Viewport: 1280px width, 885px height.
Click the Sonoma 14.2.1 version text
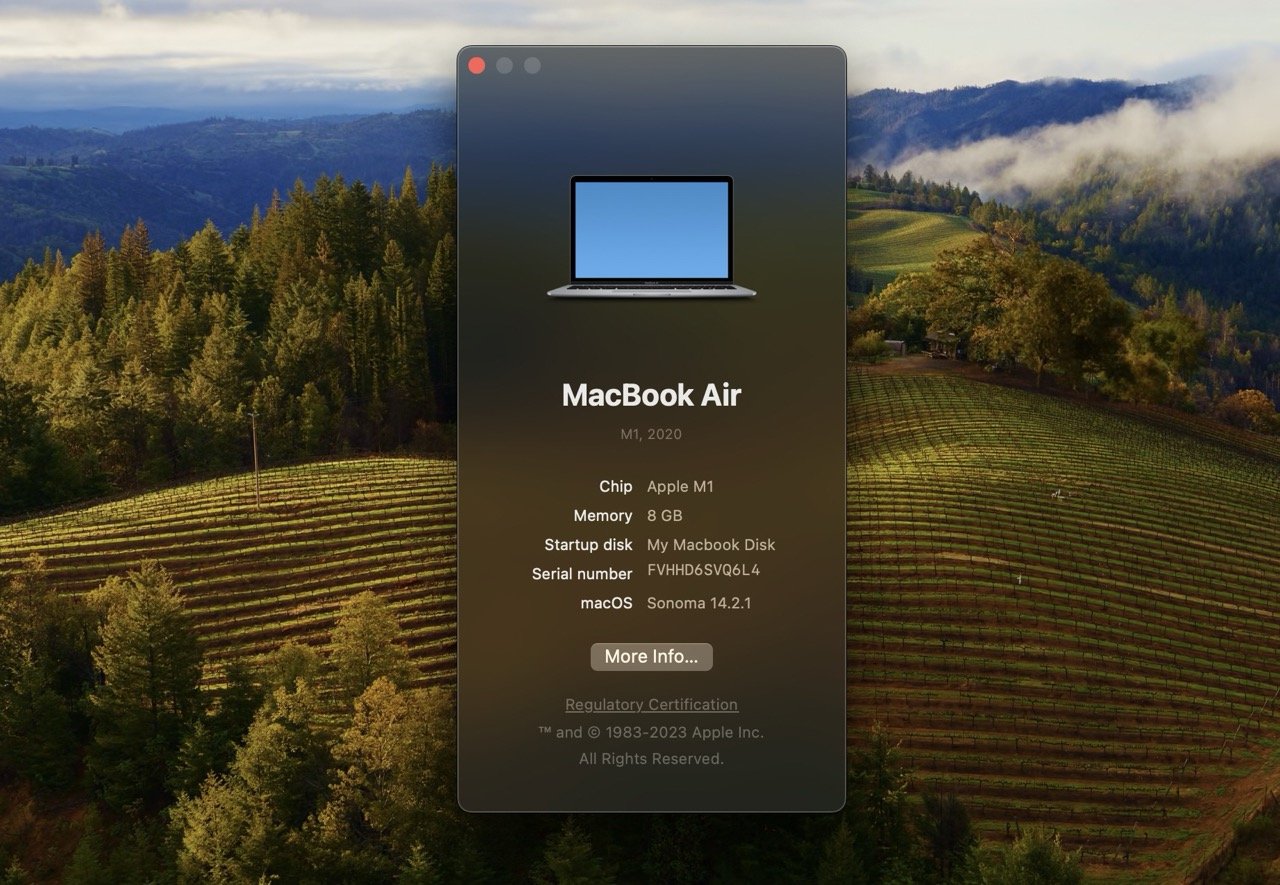click(699, 603)
